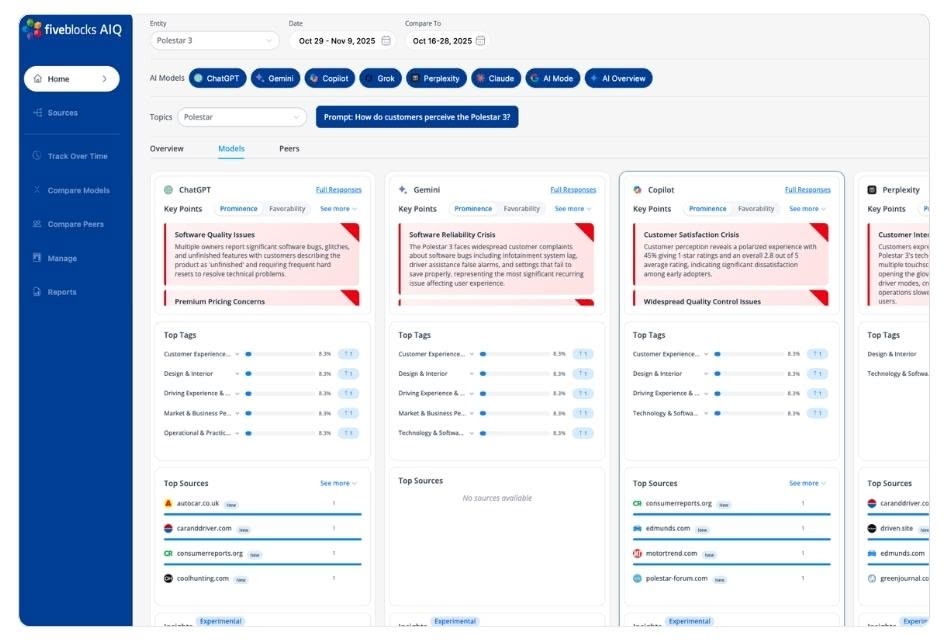Click the Prompt button about Polestar 3
Image resolution: width=948 pixels, height=640 pixels.
(x=417, y=117)
